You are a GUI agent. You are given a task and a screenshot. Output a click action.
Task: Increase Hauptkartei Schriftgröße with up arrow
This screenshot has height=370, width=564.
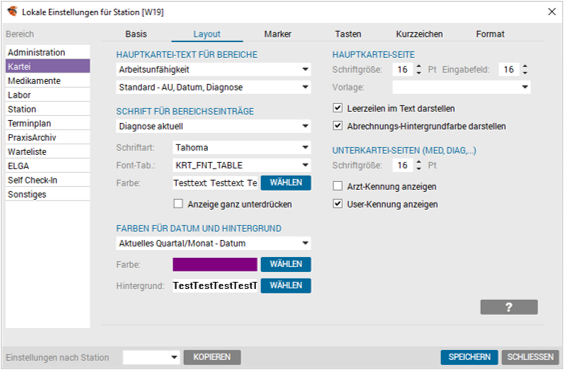pos(419,66)
